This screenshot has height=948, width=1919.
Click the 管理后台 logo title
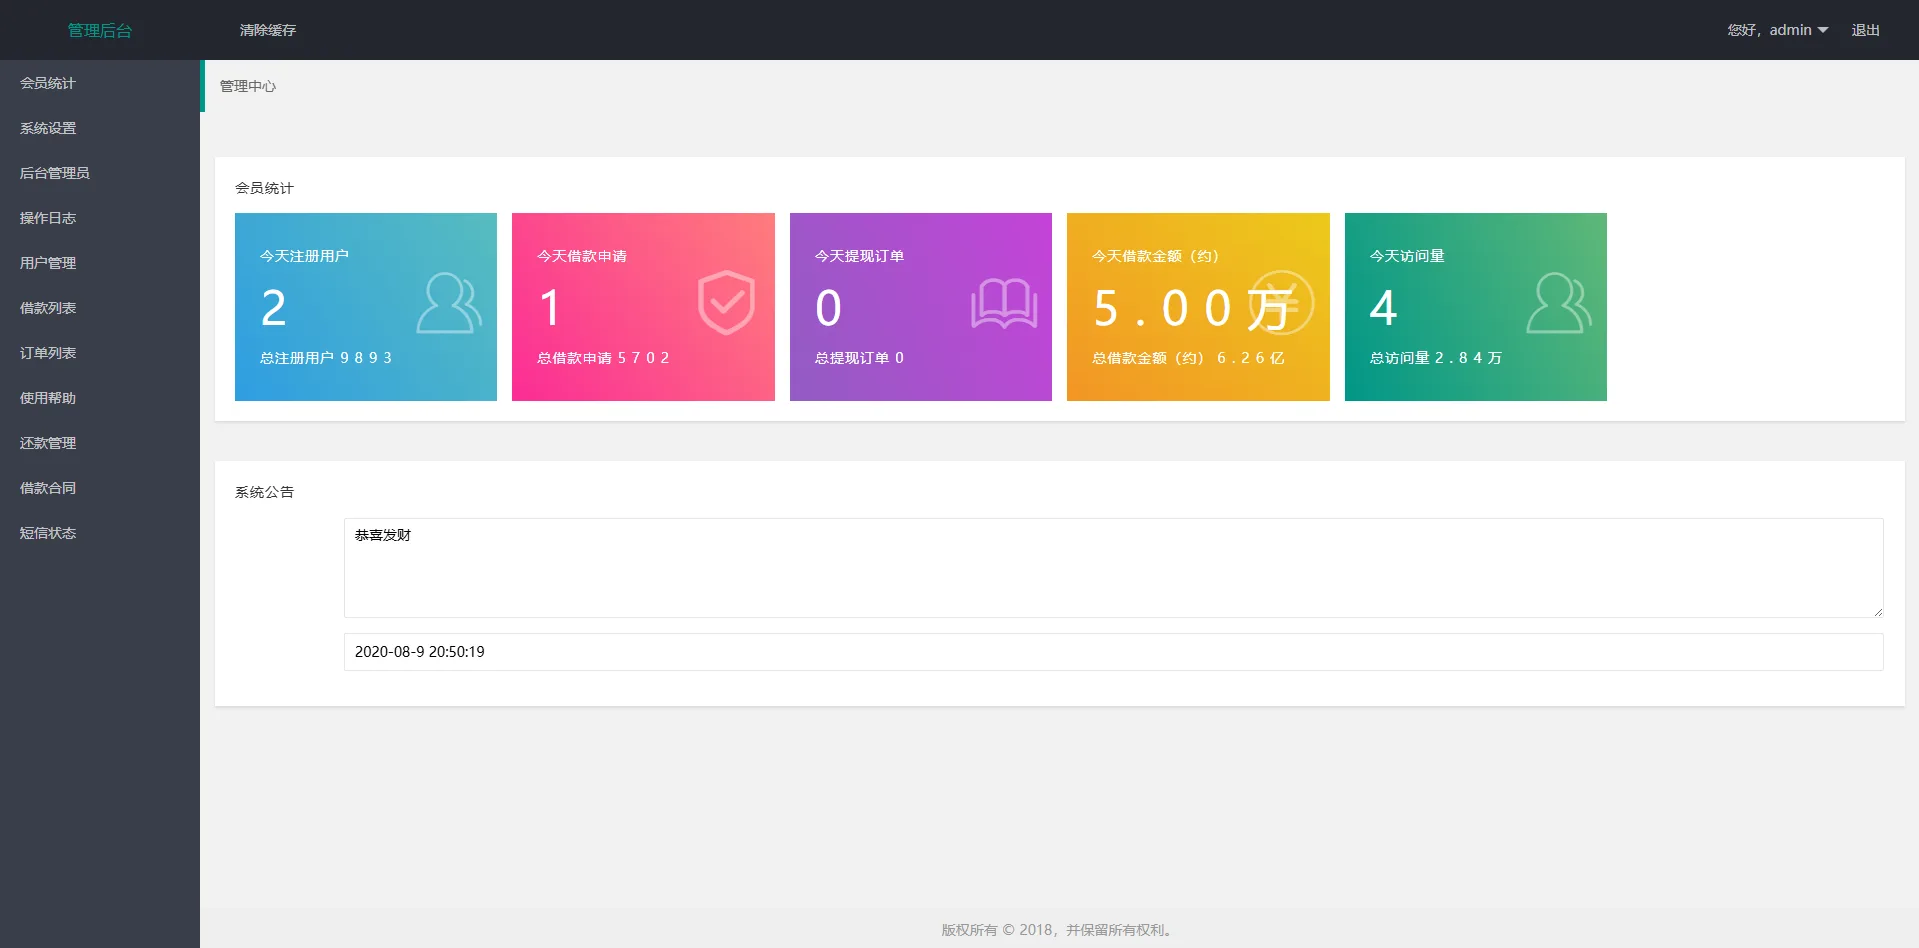pos(100,30)
